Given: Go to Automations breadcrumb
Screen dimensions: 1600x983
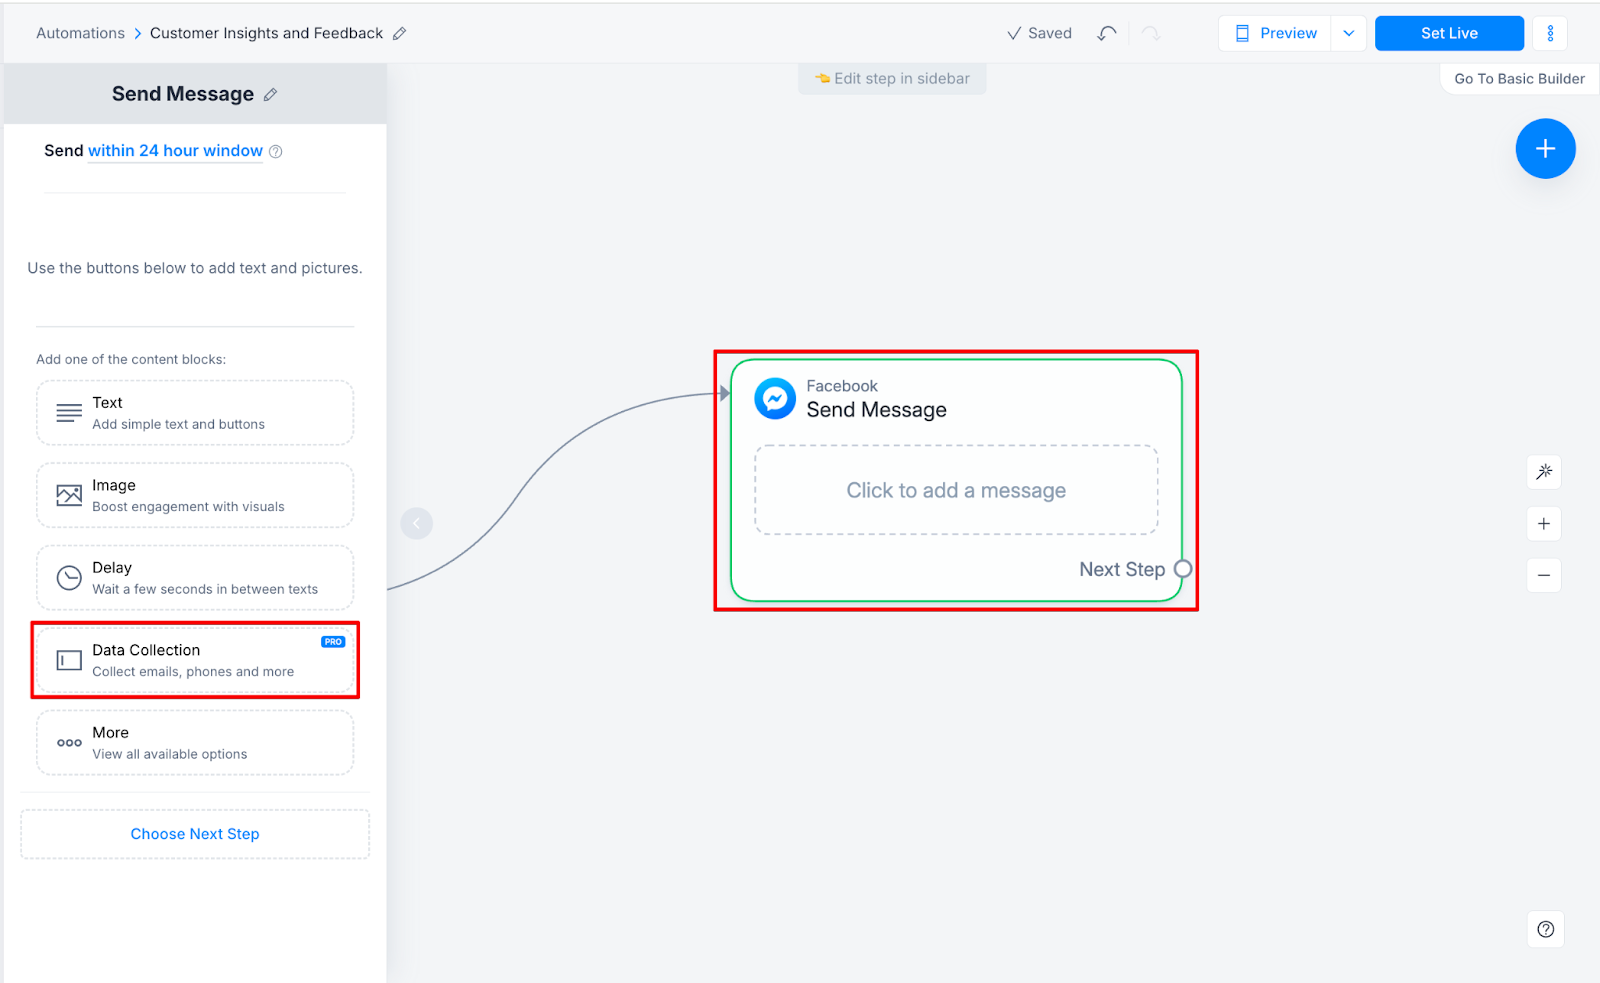Looking at the screenshot, I should [x=80, y=33].
